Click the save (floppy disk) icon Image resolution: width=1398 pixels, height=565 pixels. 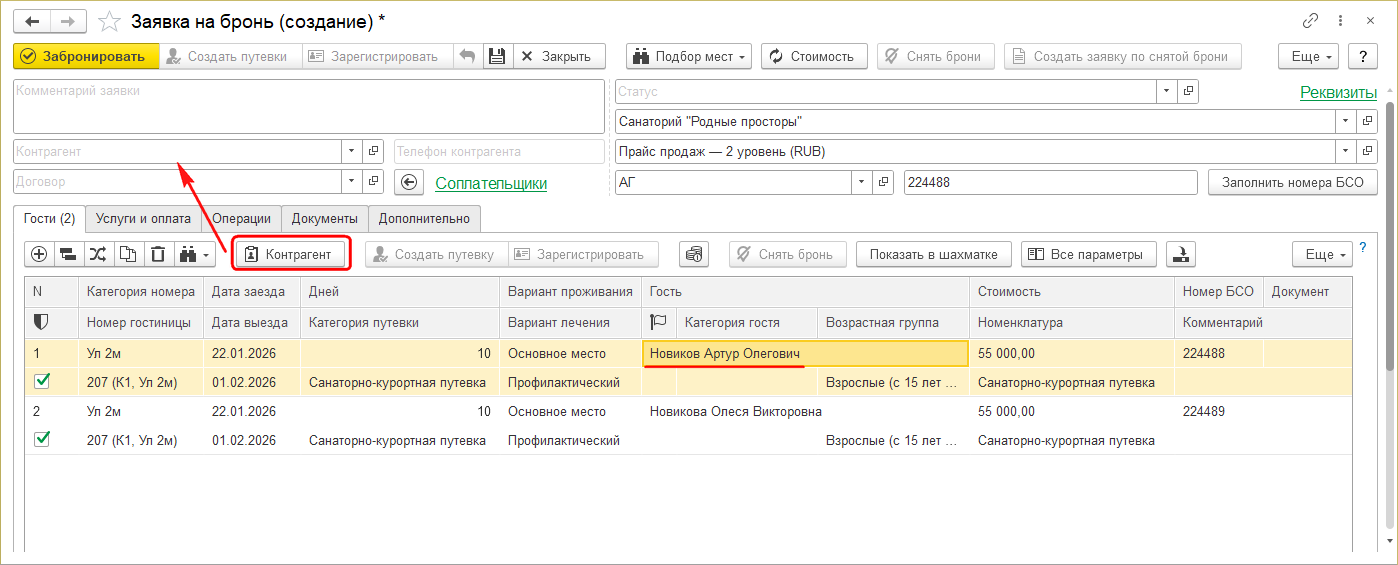498,56
